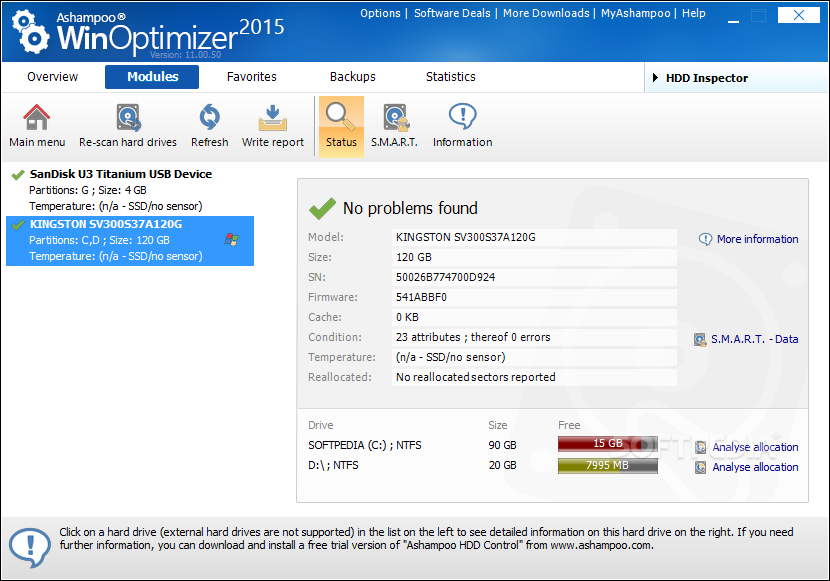The width and height of the screenshot is (830, 581).
Task: Open MyAshampoo in header
Action: pyautogui.click(x=635, y=13)
